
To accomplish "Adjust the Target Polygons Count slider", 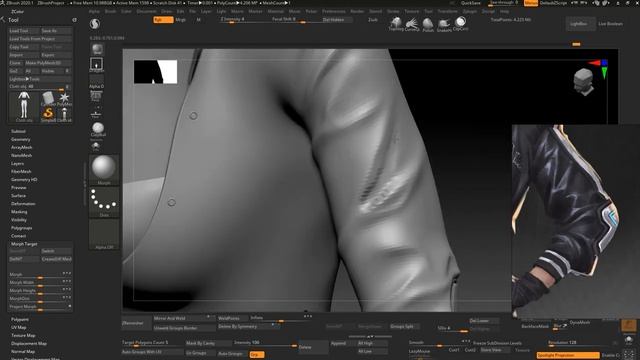I will (x=152, y=343).
